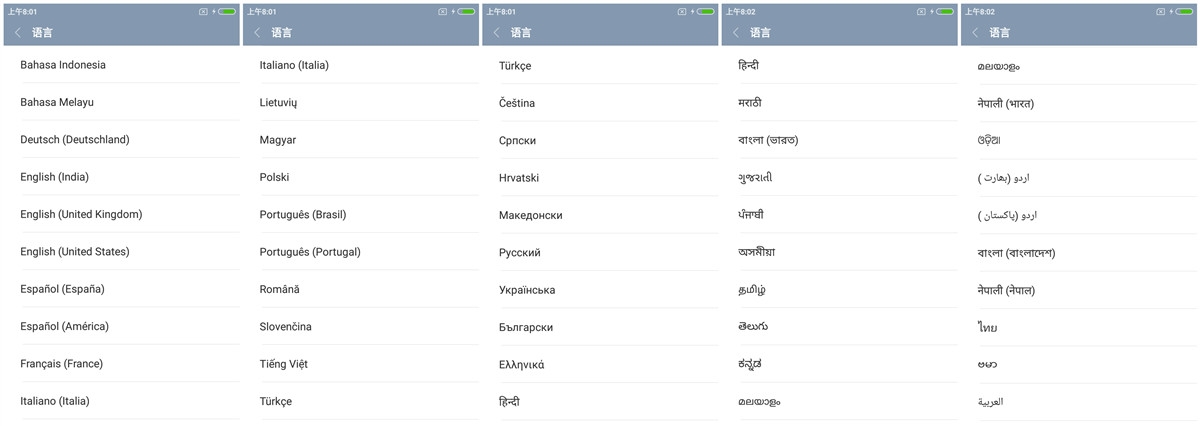Choose Русский from the list

click(x=520, y=253)
